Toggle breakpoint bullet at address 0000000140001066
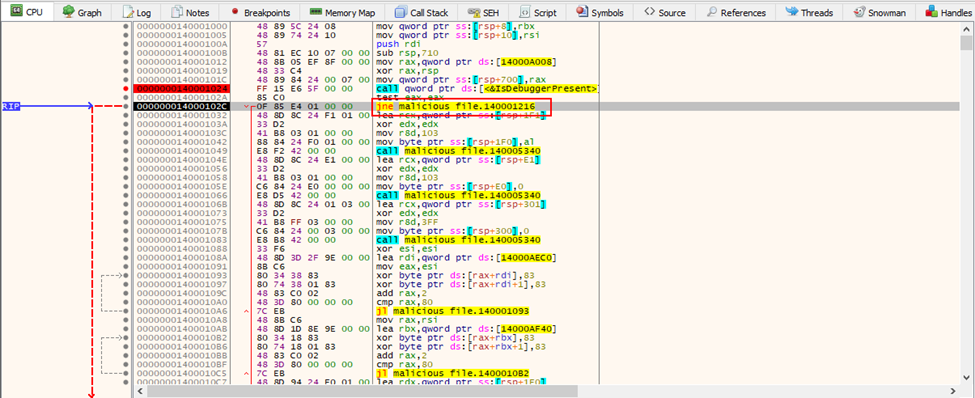The height and width of the screenshot is (398, 975). coord(126,195)
